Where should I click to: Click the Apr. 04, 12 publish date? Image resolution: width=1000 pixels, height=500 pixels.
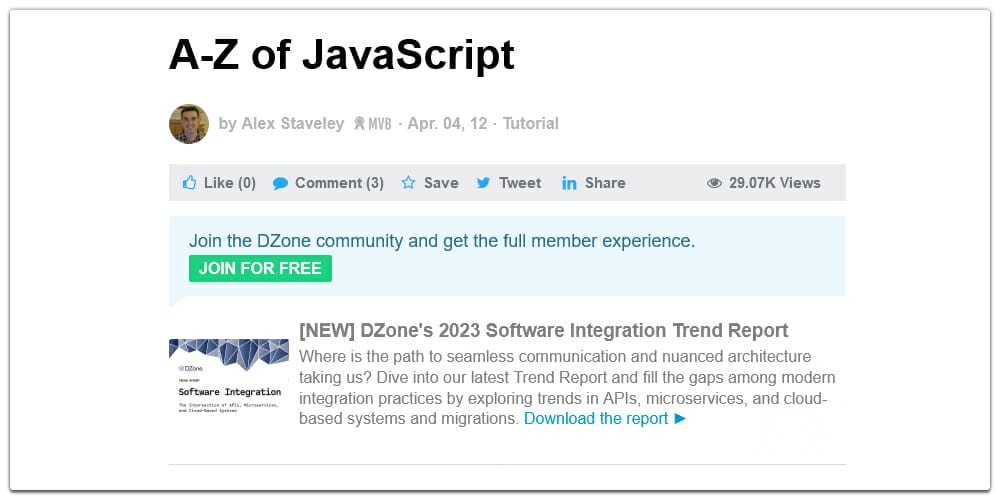point(447,124)
